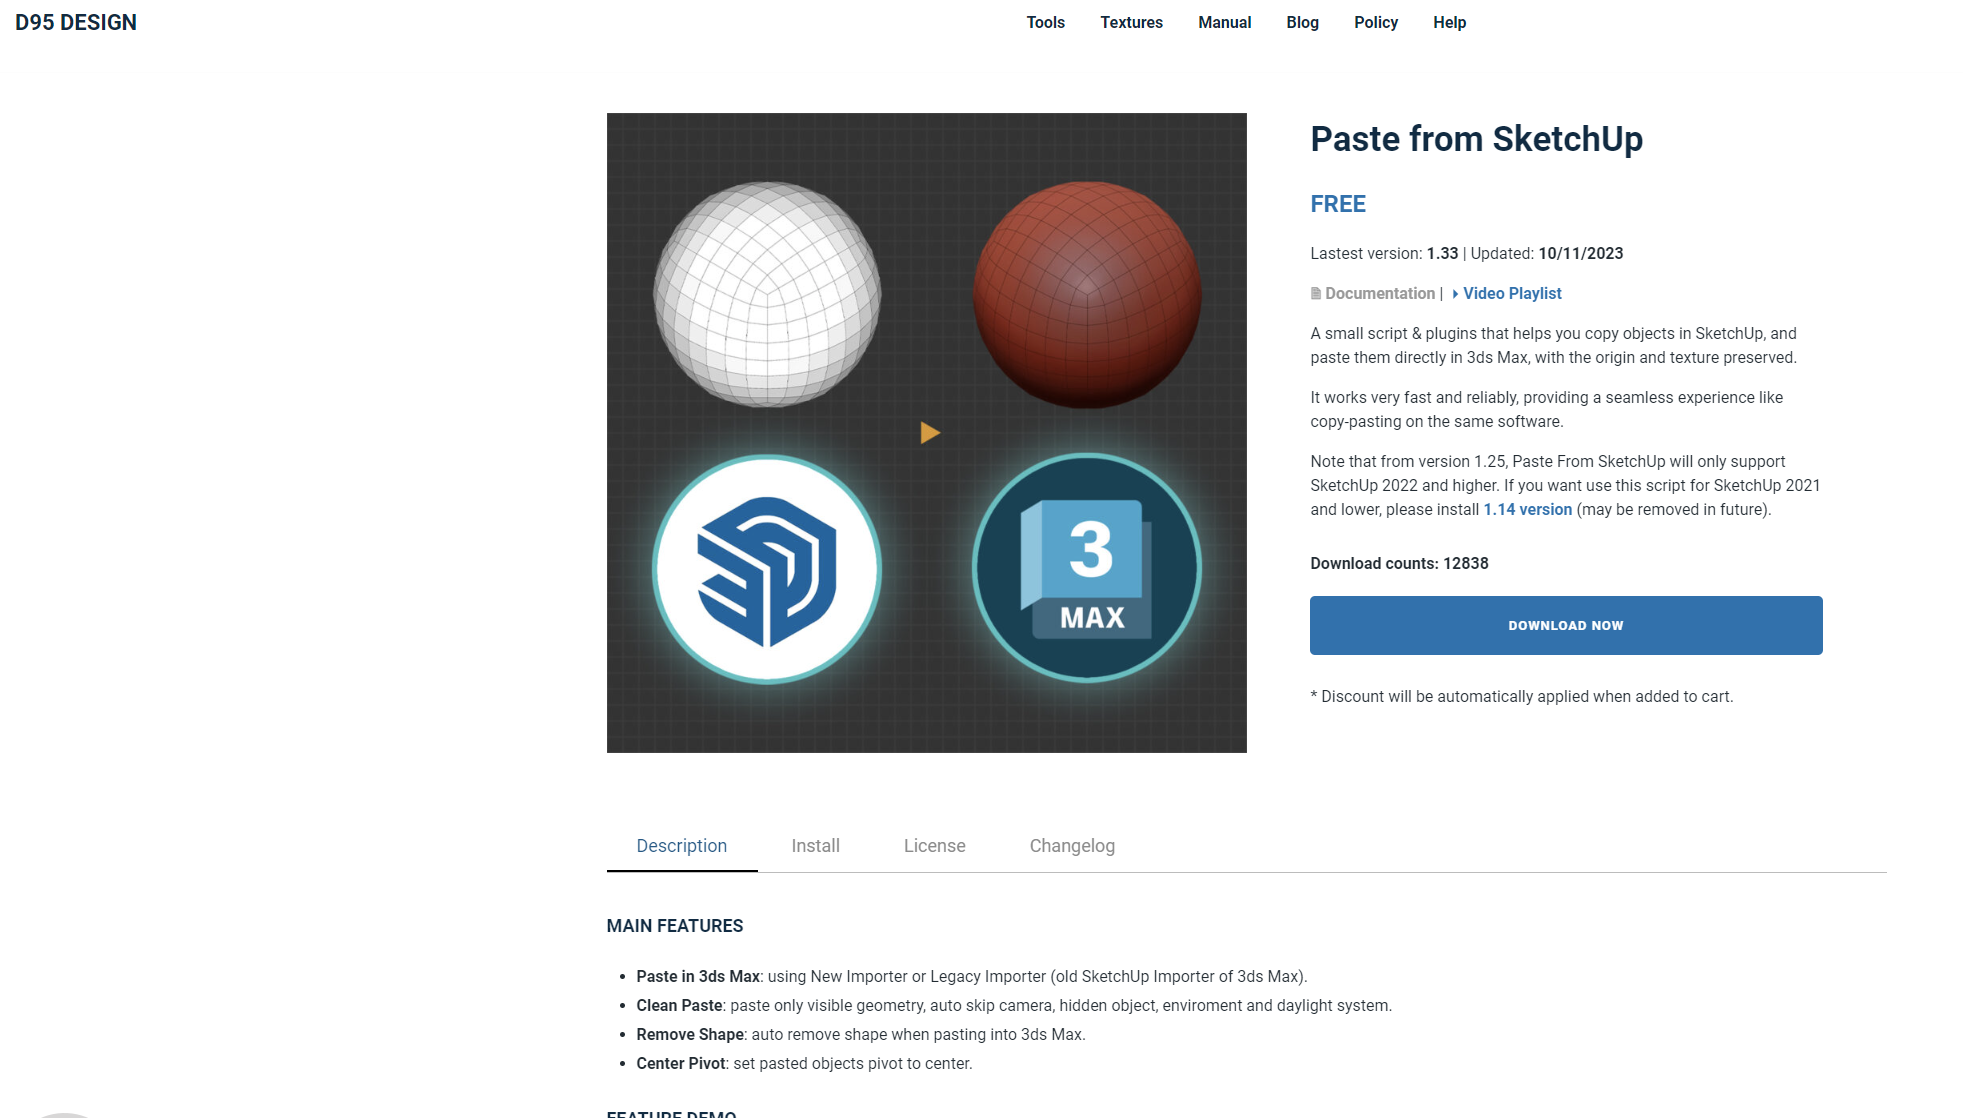Click the 3ds Max logo icon

1087,568
